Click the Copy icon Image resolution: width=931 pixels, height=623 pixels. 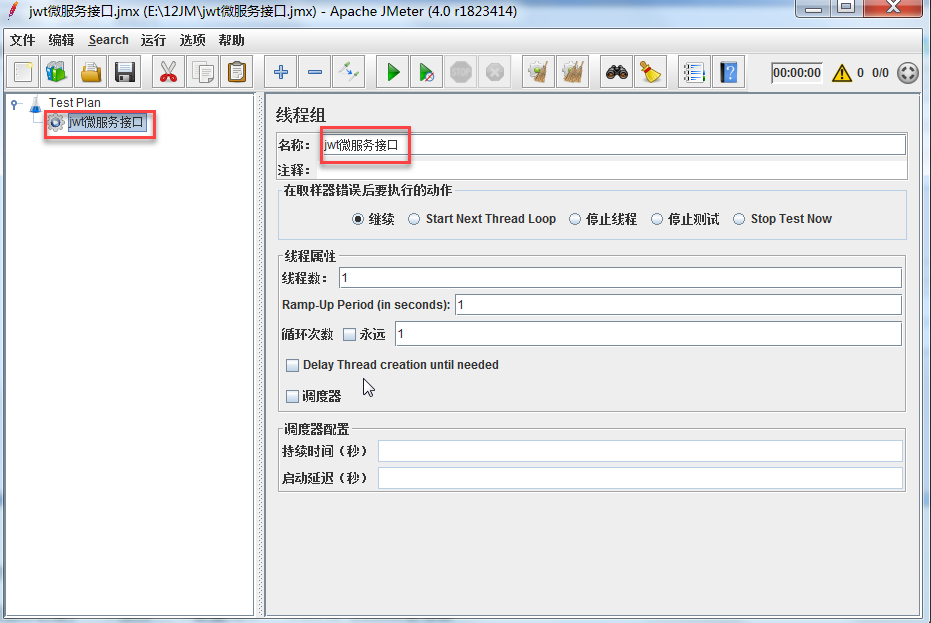[x=202, y=72]
